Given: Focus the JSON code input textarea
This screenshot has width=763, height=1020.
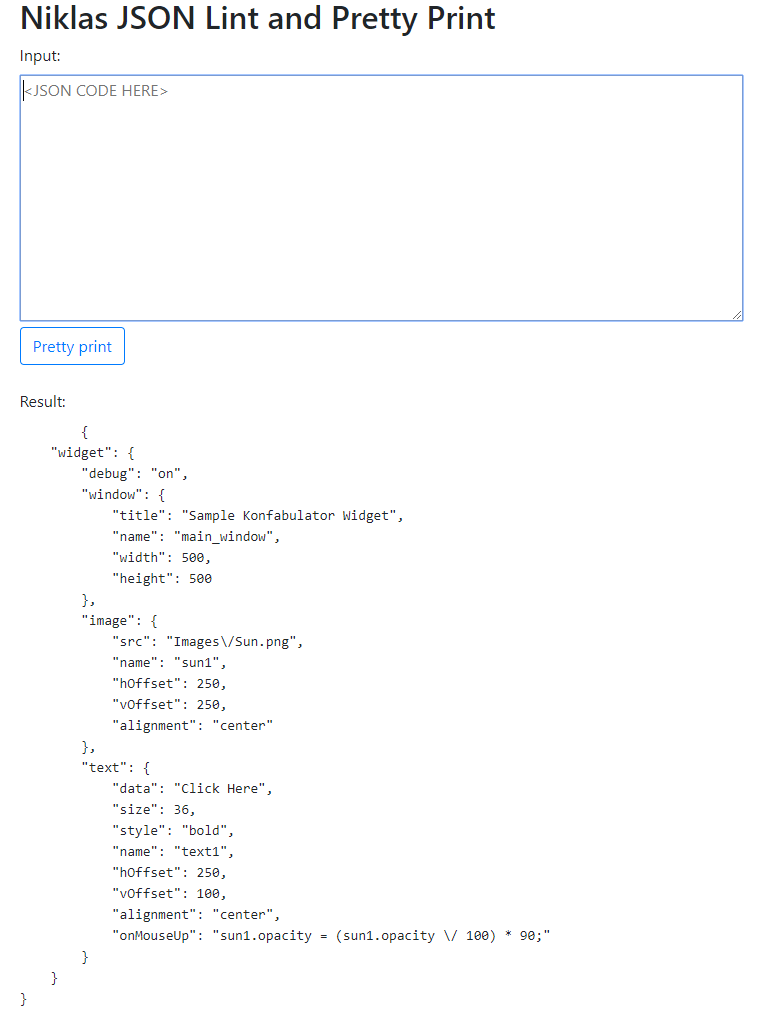Looking at the screenshot, I should point(381,198).
